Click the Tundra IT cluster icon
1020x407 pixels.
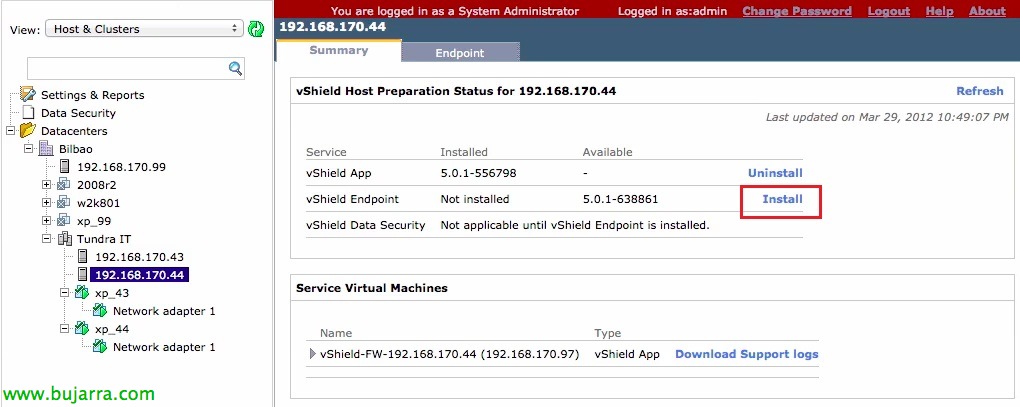click(x=65, y=239)
